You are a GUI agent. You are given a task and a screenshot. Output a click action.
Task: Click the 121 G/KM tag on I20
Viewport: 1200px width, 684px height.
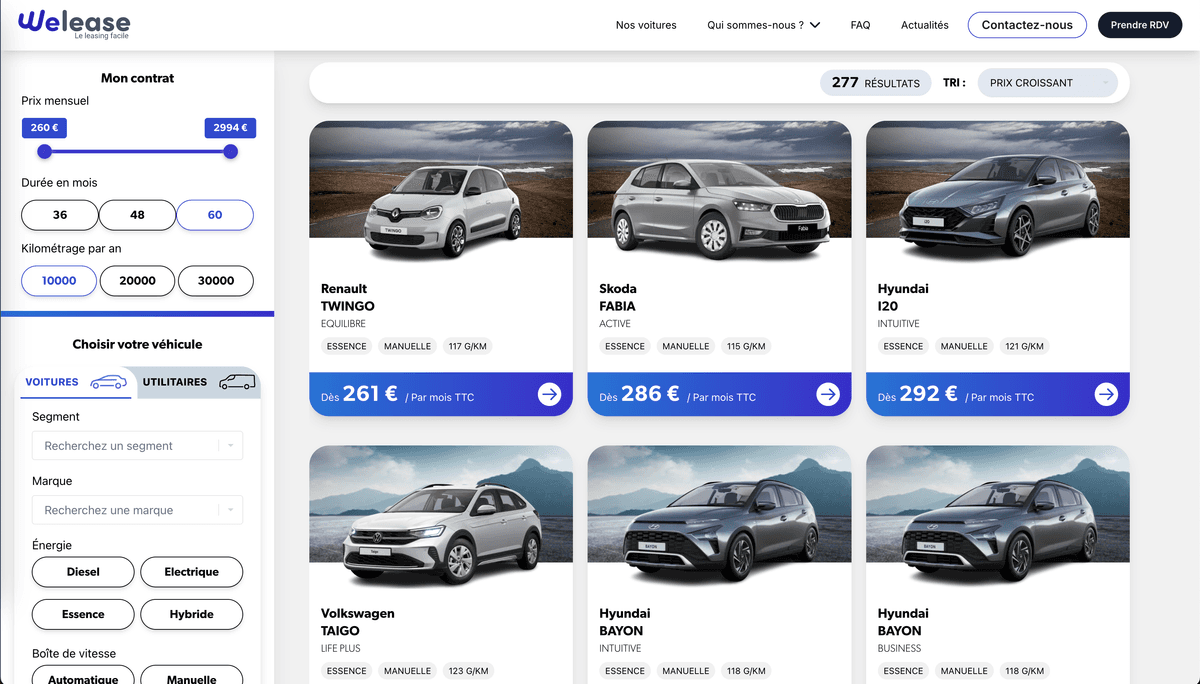pyautogui.click(x=1024, y=346)
